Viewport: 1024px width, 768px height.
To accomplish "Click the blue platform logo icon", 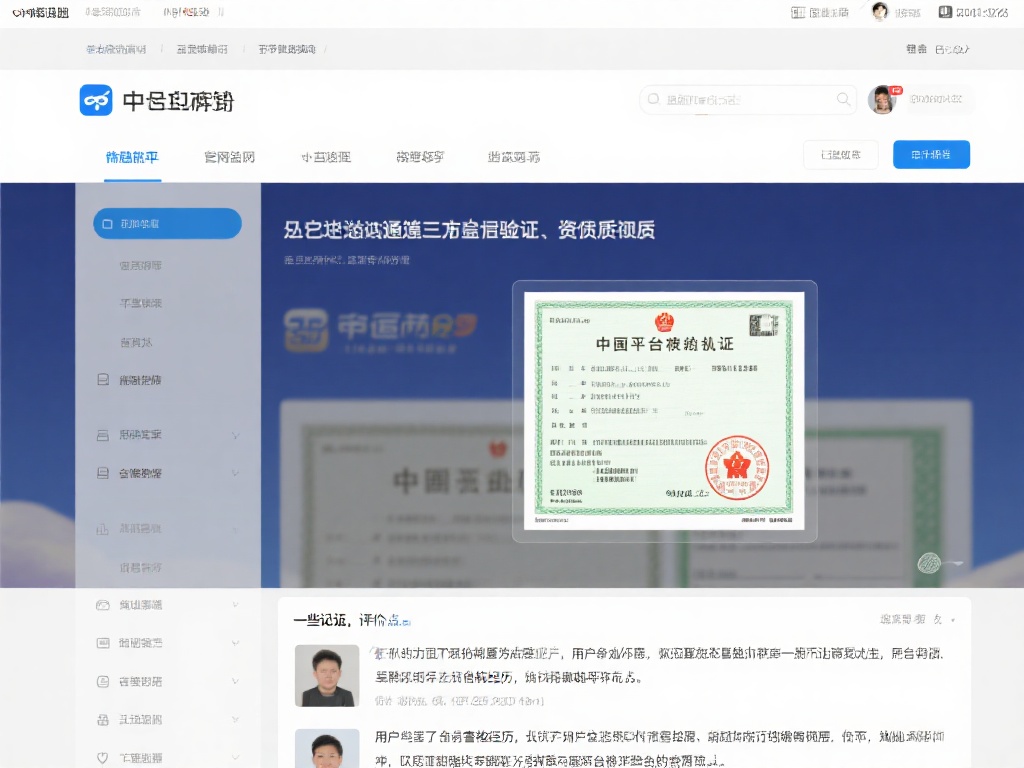I will [x=95, y=100].
